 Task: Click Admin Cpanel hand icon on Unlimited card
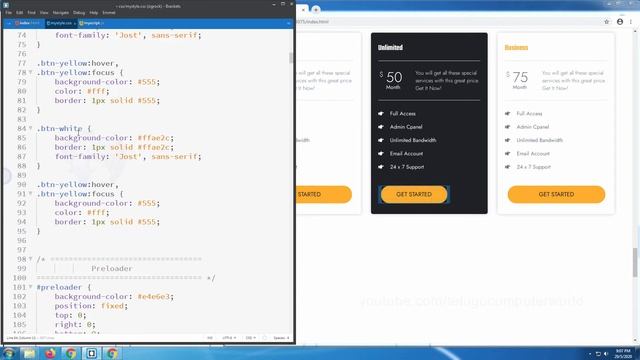pos(381,127)
